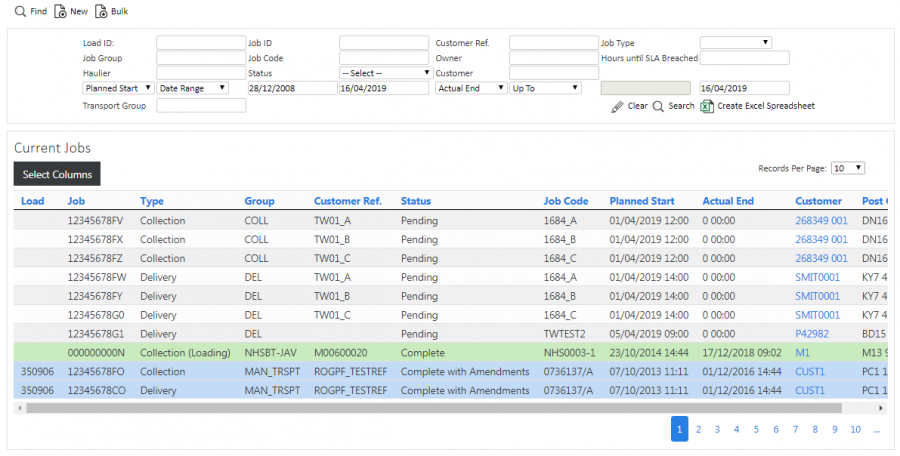900x456 pixels.
Task: Click 05/04/2019 09:00 planned start cell
Action: coord(649,334)
